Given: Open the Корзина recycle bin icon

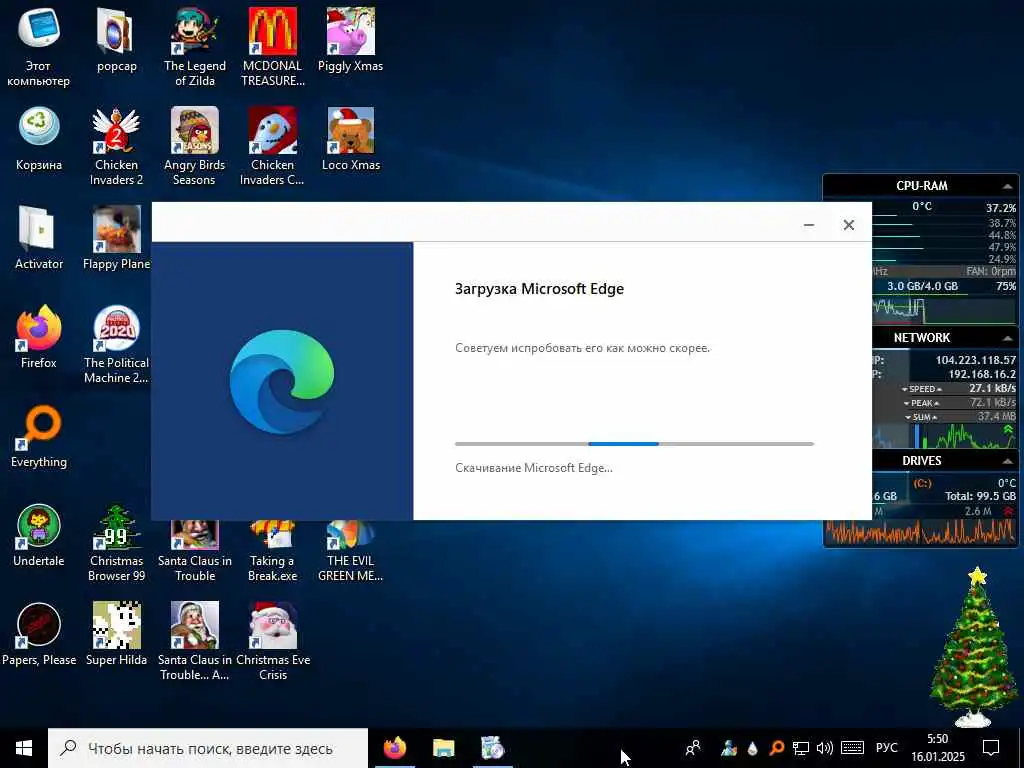Looking at the screenshot, I should click(39, 138).
